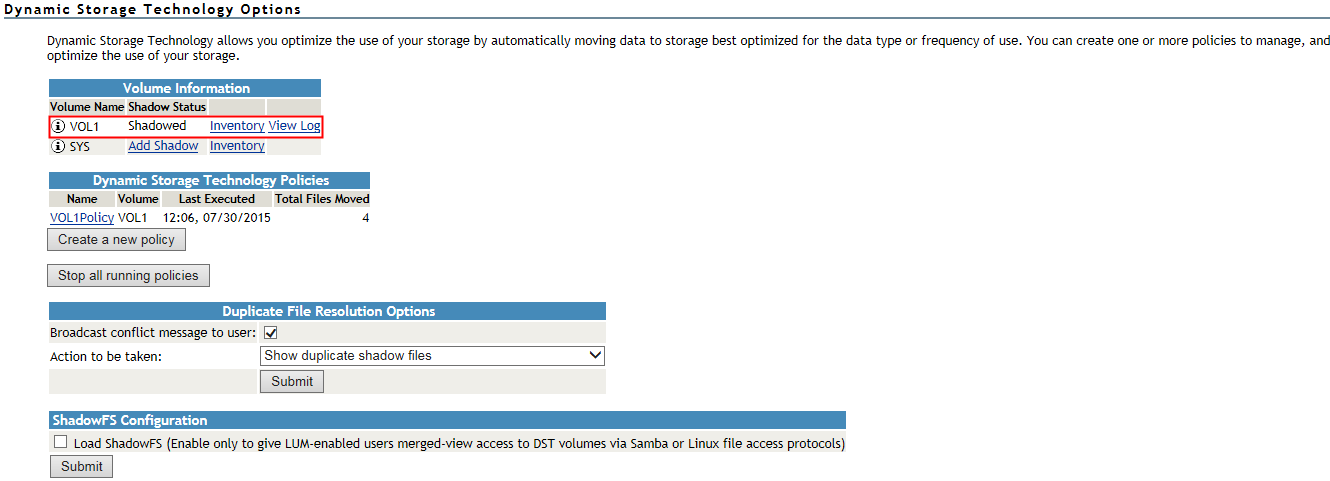
Task: Open the View Log link for VOL1
Action: pos(294,126)
